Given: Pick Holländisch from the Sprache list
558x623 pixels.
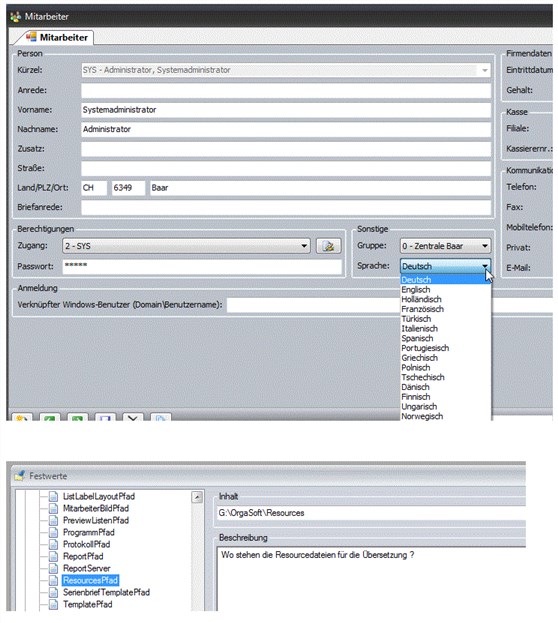Looking at the screenshot, I should coord(446,299).
